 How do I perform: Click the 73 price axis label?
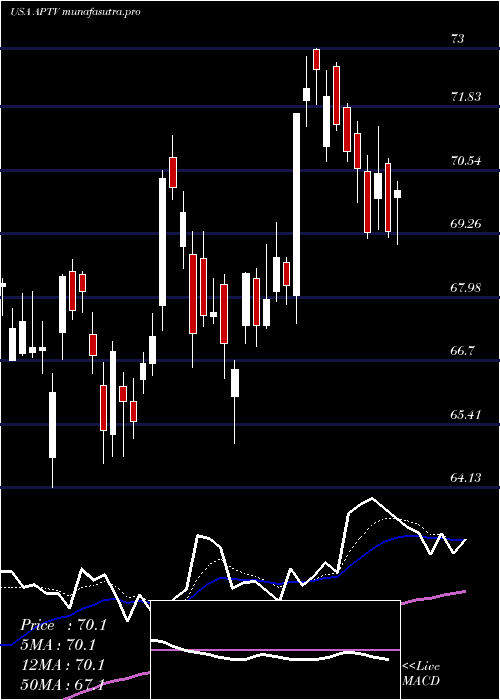coord(457,39)
